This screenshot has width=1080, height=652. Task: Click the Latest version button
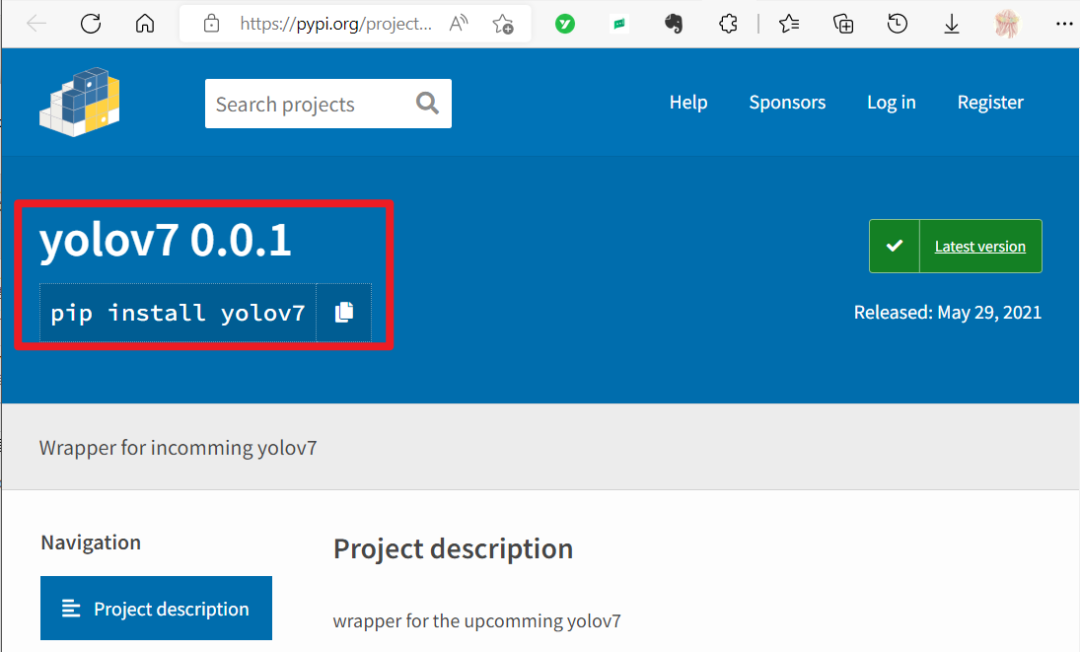(x=955, y=246)
